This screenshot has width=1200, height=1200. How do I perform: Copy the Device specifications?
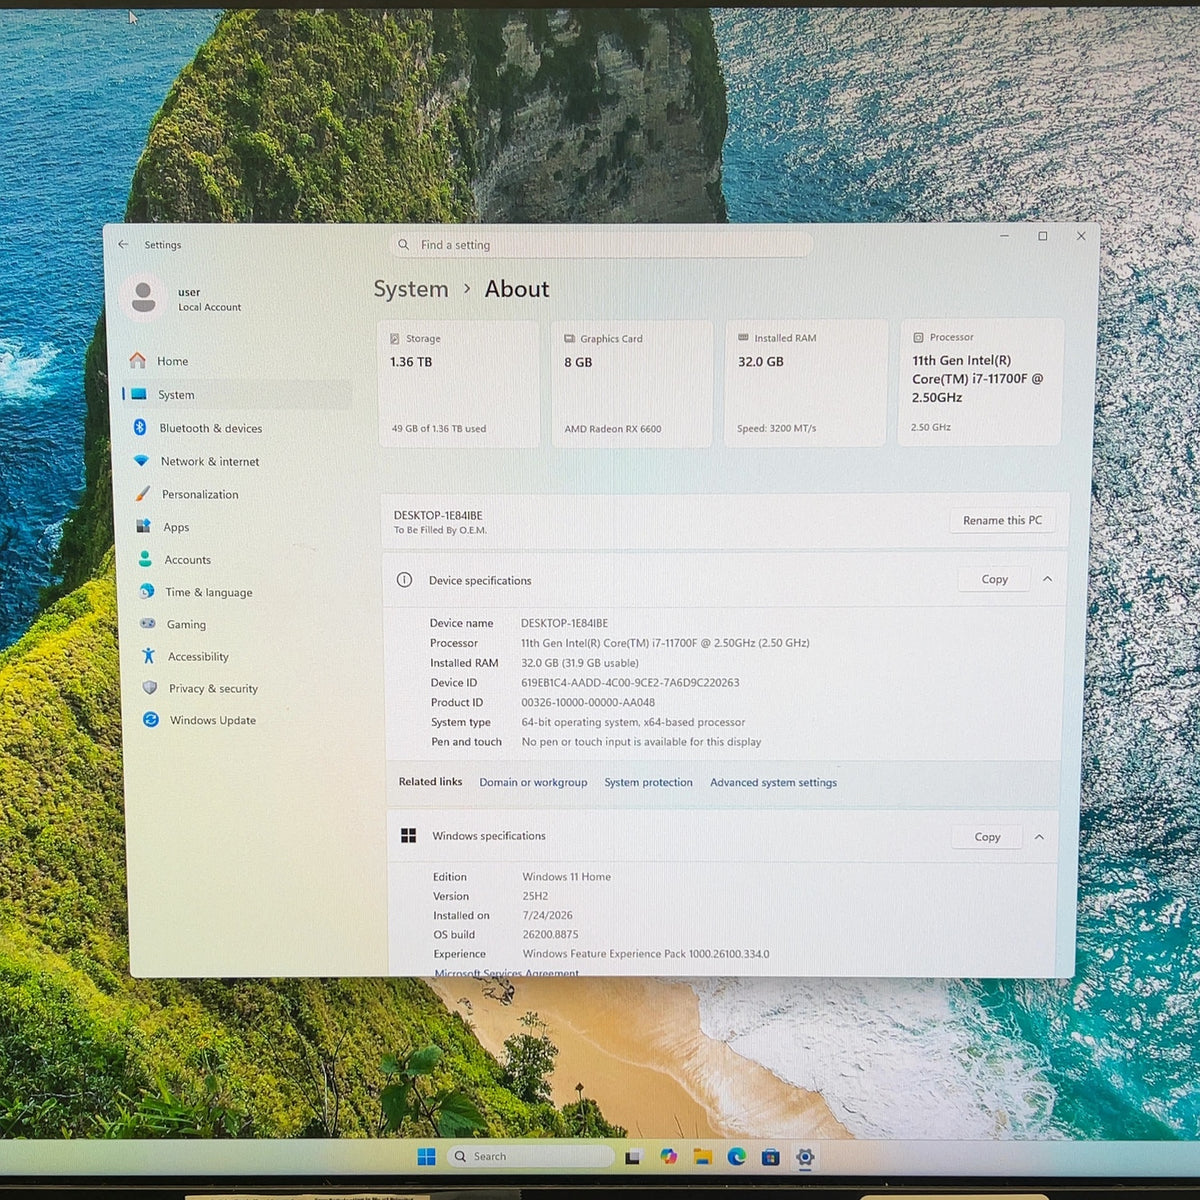click(x=994, y=579)
